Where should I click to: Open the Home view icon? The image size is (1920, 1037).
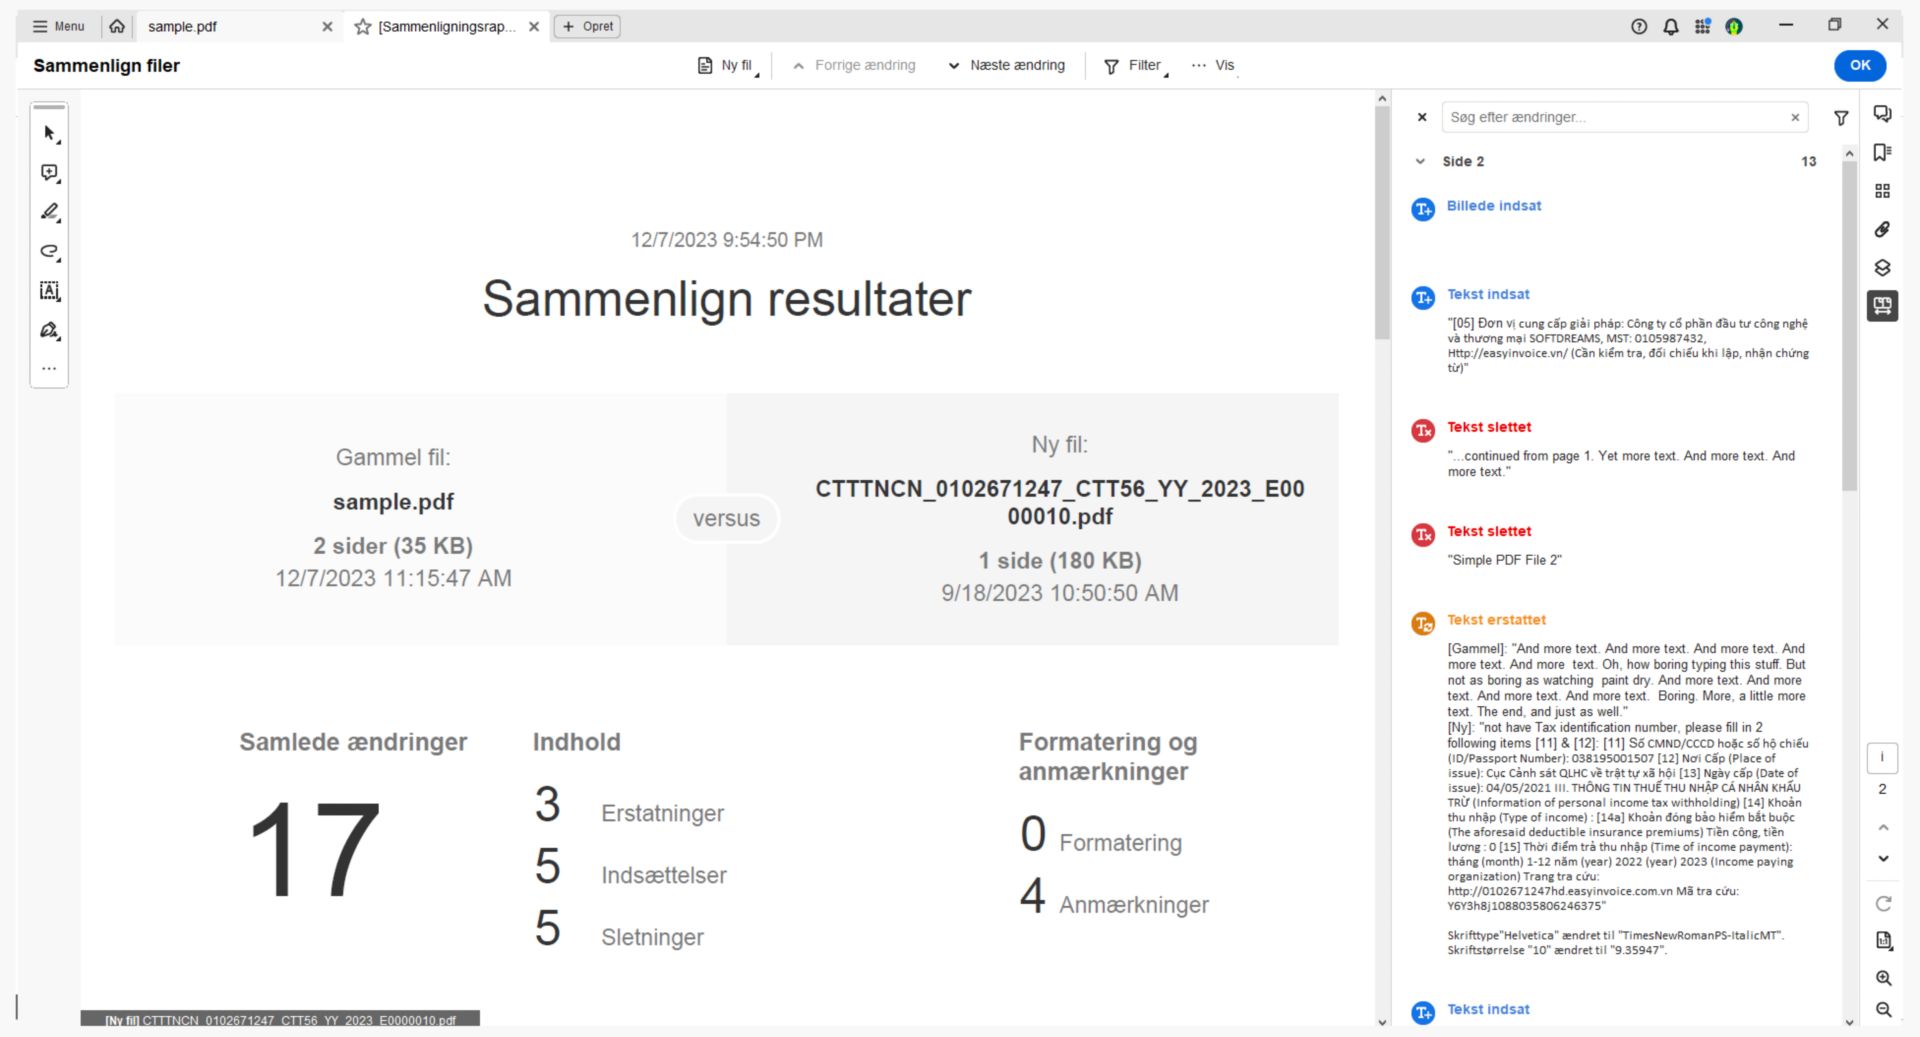click(117, 26)
